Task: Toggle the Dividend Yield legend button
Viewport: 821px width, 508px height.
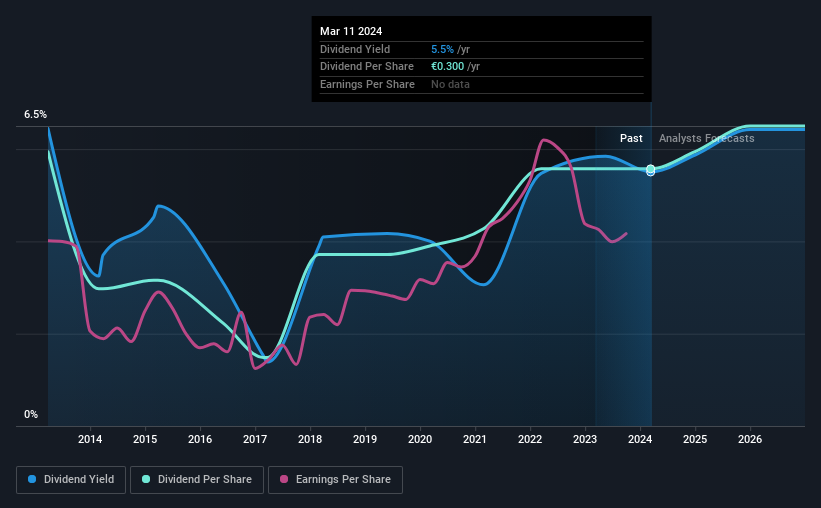Action: (x=71, y=479)
